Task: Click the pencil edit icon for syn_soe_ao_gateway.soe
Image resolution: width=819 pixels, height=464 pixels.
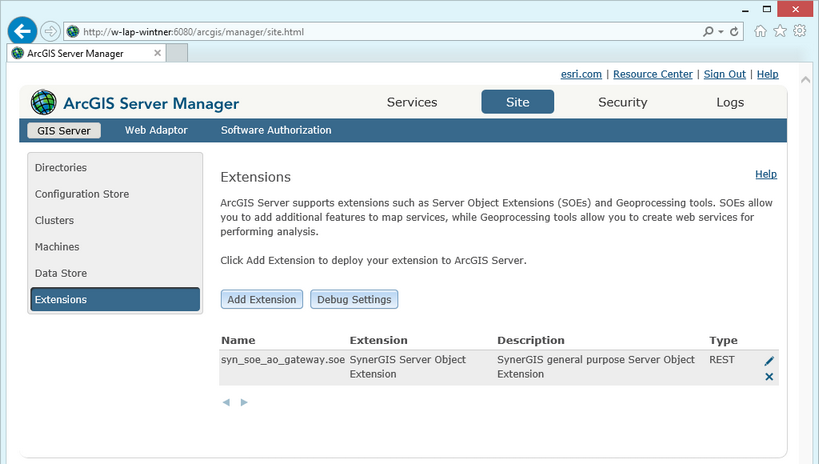Action: tap(769, 361)
